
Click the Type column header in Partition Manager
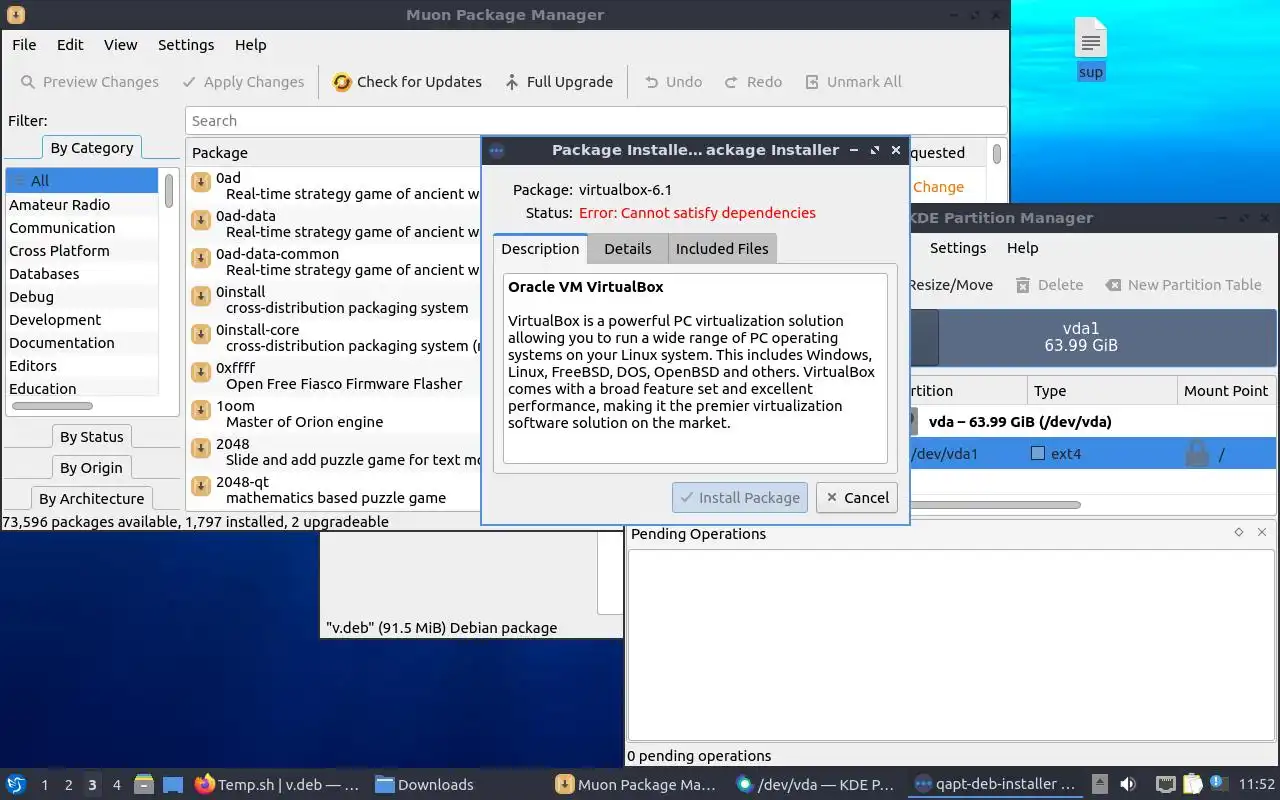tap(1101, 391)
